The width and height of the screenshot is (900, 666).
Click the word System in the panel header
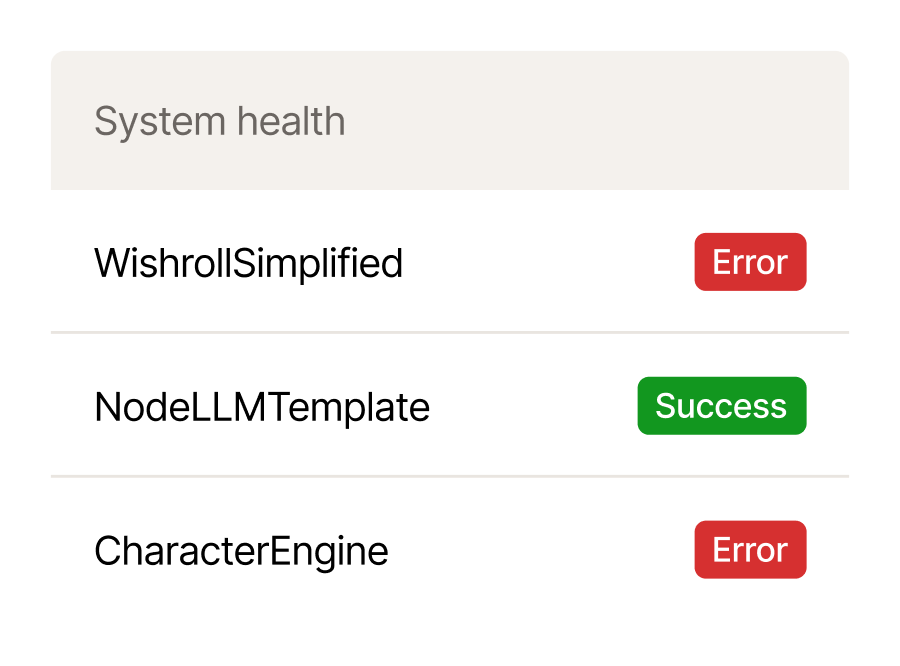(x=160, y=122)
